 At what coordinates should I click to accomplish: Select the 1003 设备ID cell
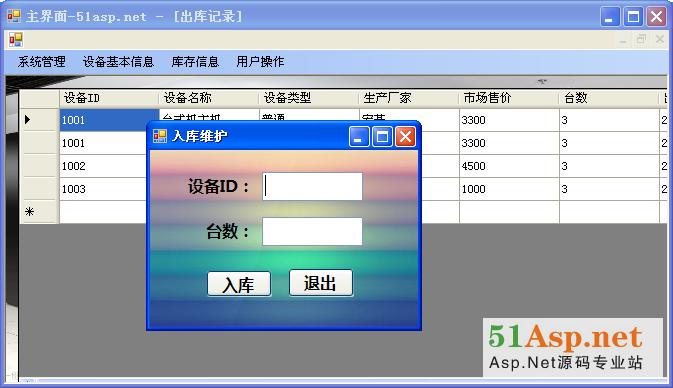click(x=103, y=189)
